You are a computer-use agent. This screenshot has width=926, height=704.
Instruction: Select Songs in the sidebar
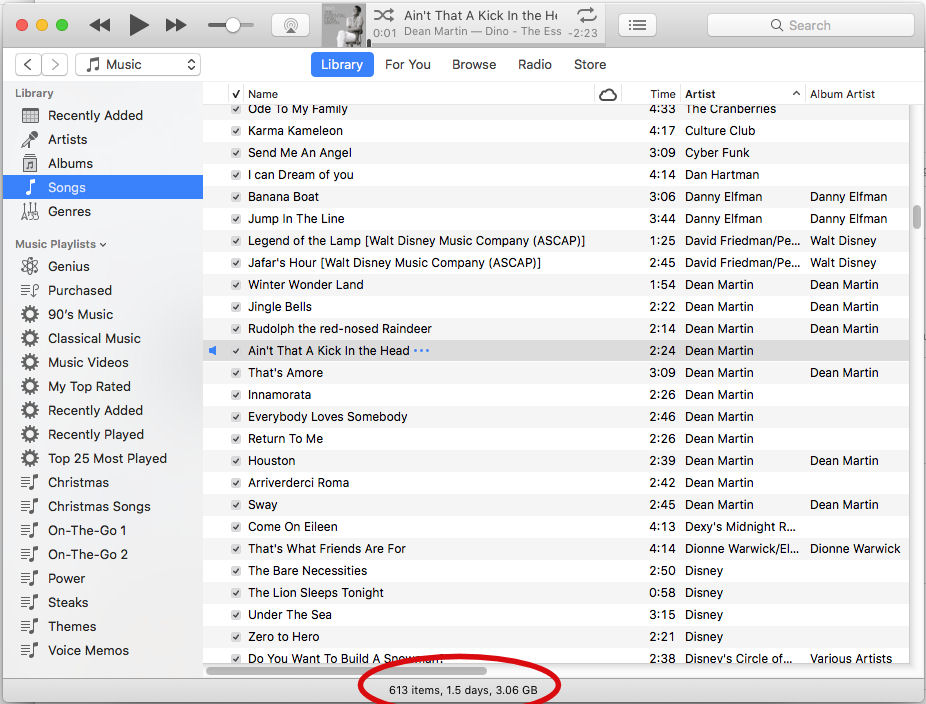(103, 187)
